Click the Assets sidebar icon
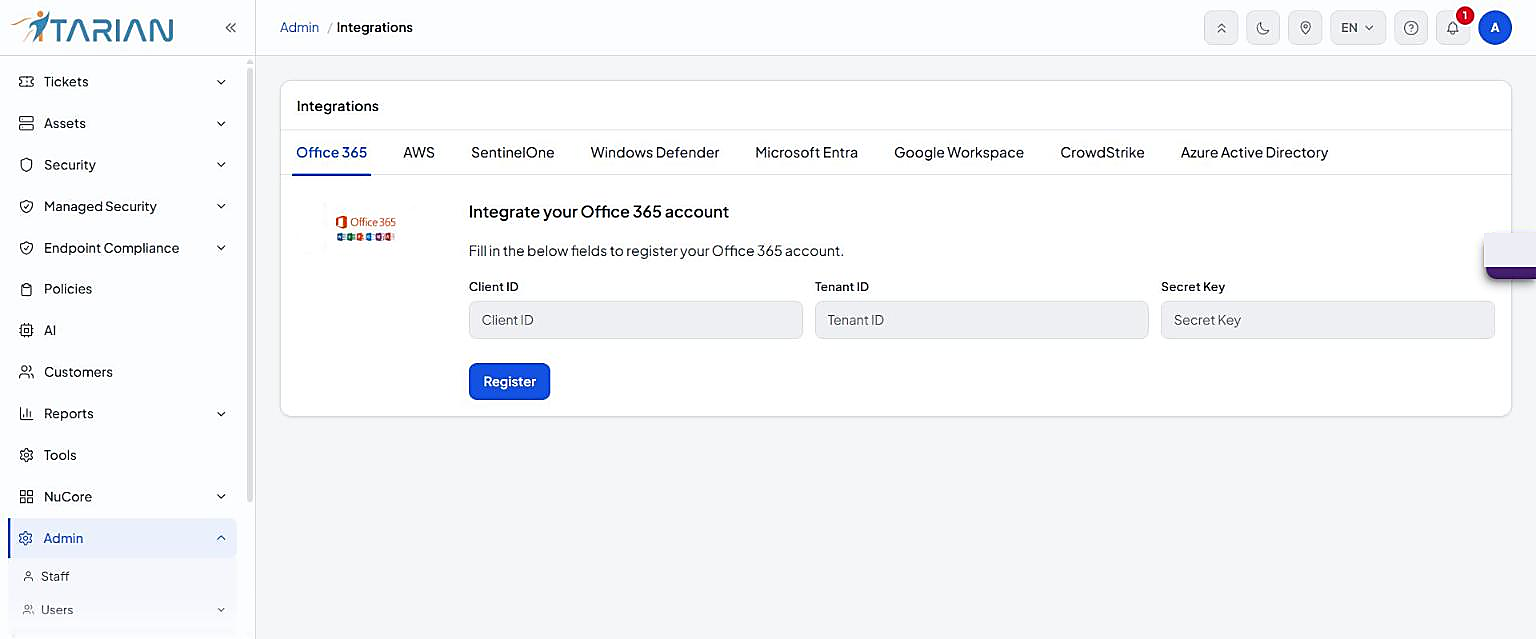 27,123
